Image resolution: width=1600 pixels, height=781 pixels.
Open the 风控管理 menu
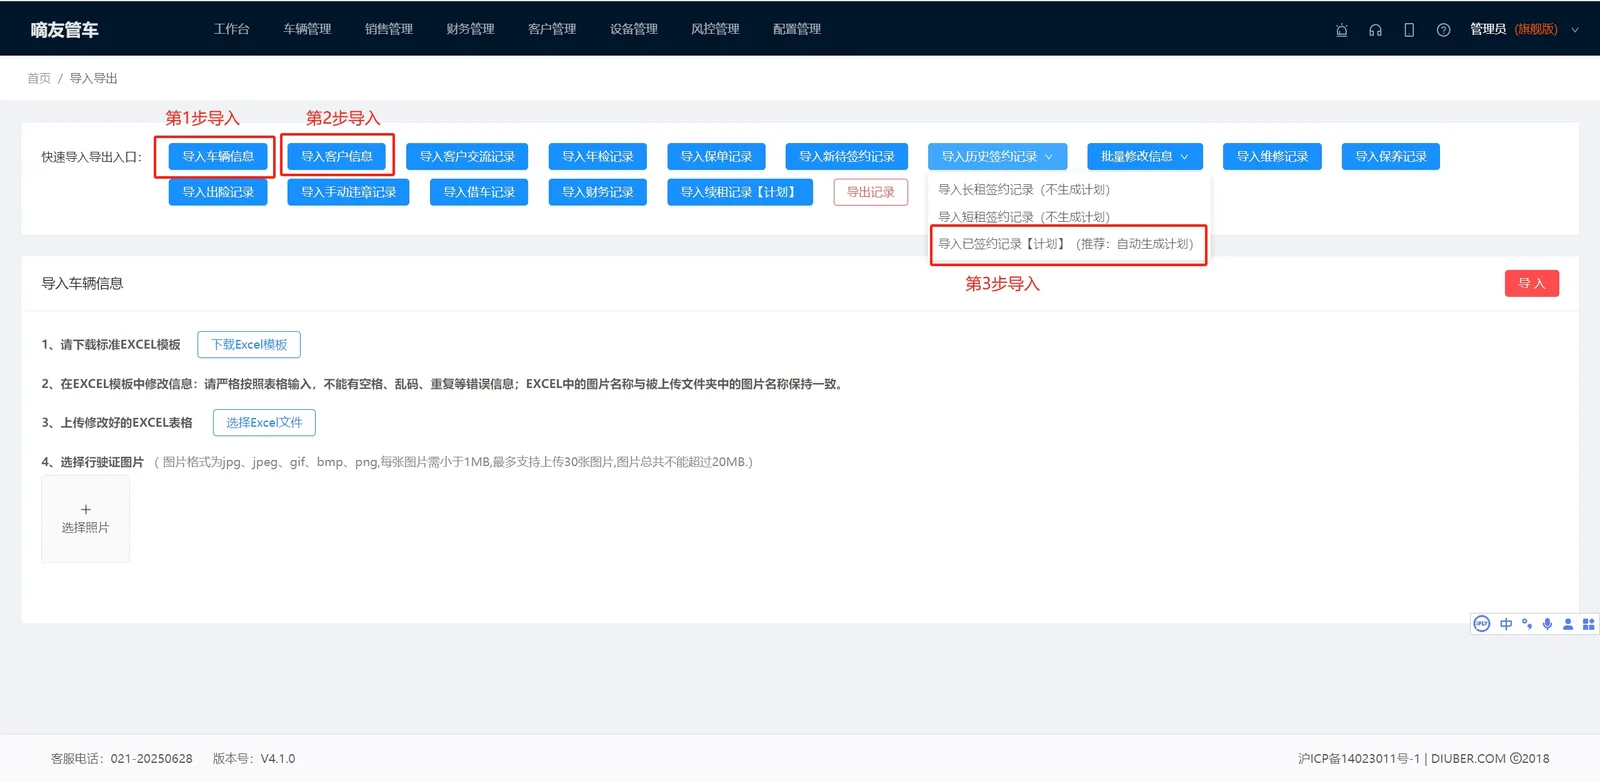(x=715, y=29)
